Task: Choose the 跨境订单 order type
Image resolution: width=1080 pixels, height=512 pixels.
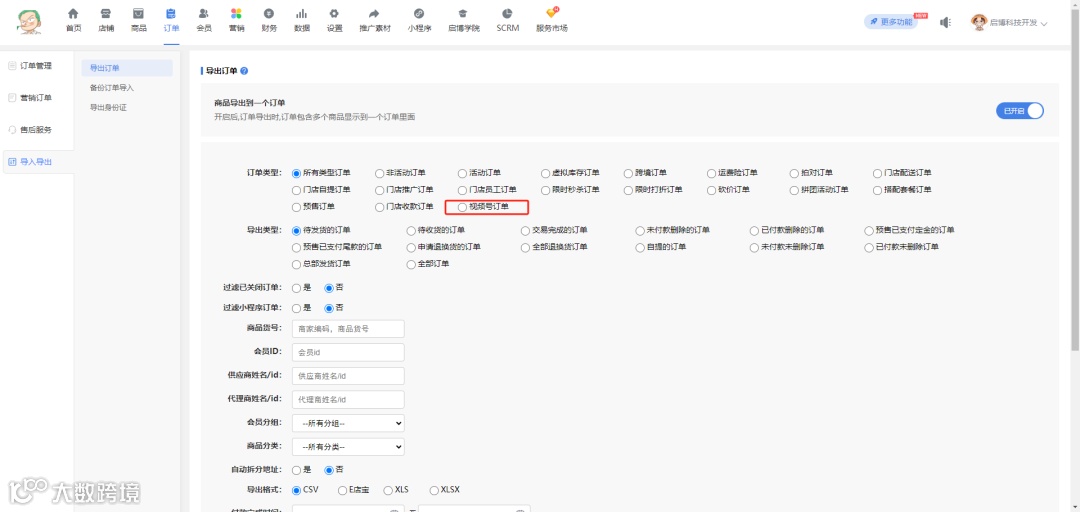Action: (x=629, y=173)
